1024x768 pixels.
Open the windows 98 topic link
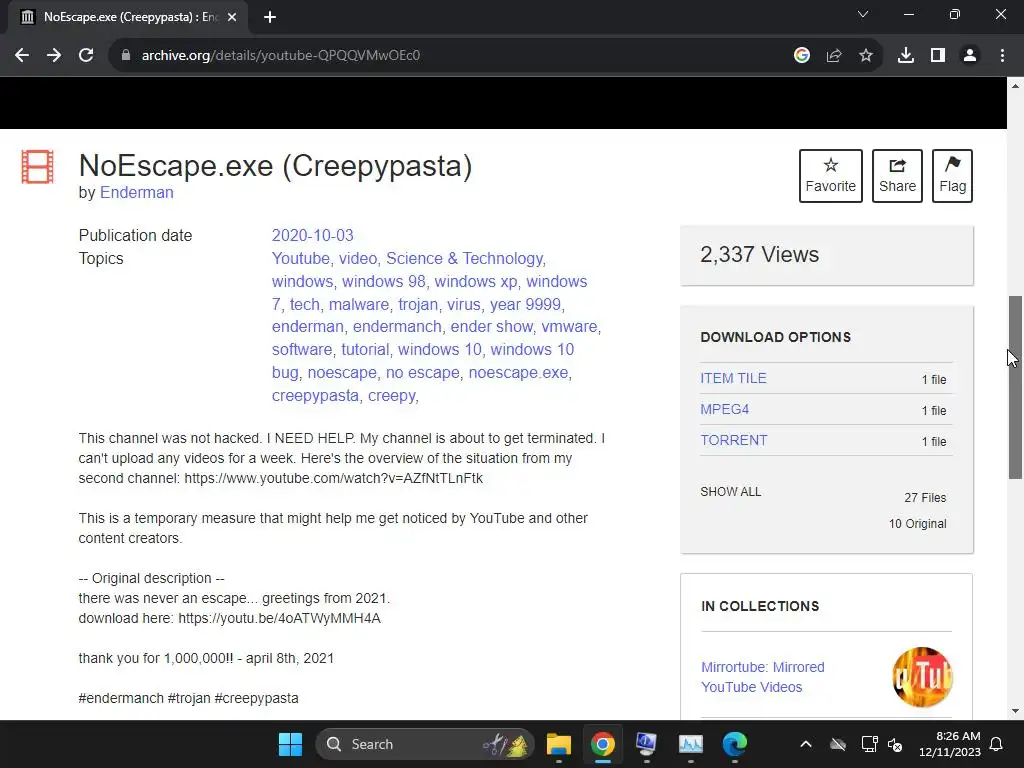383,281
